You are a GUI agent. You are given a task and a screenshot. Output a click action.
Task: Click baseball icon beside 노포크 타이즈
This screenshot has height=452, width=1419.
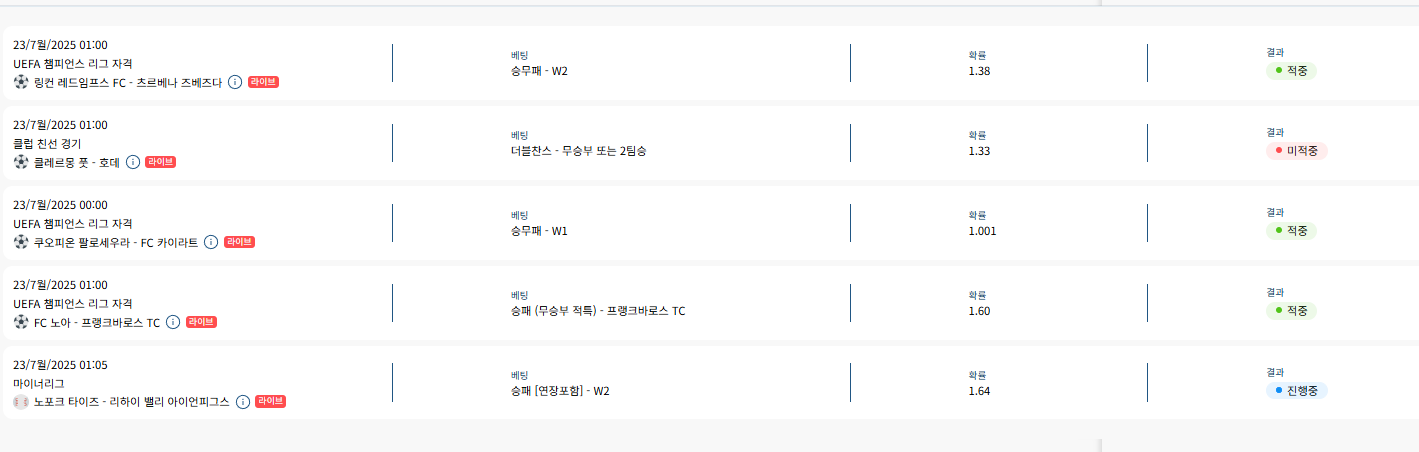tap(21, 402)
